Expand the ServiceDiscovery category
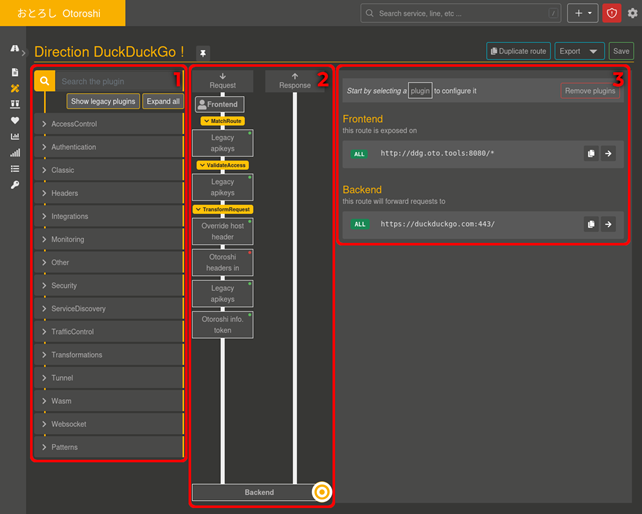Screen dimensions: 642x514 109,308
